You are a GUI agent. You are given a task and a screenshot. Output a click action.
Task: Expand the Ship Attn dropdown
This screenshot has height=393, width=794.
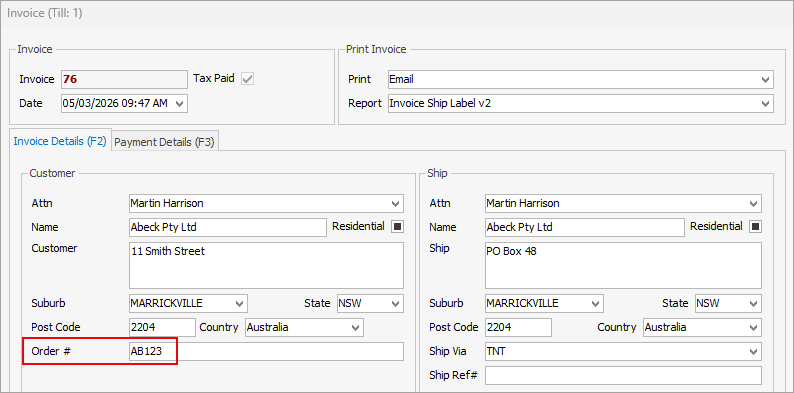click(x=753, y=204)
